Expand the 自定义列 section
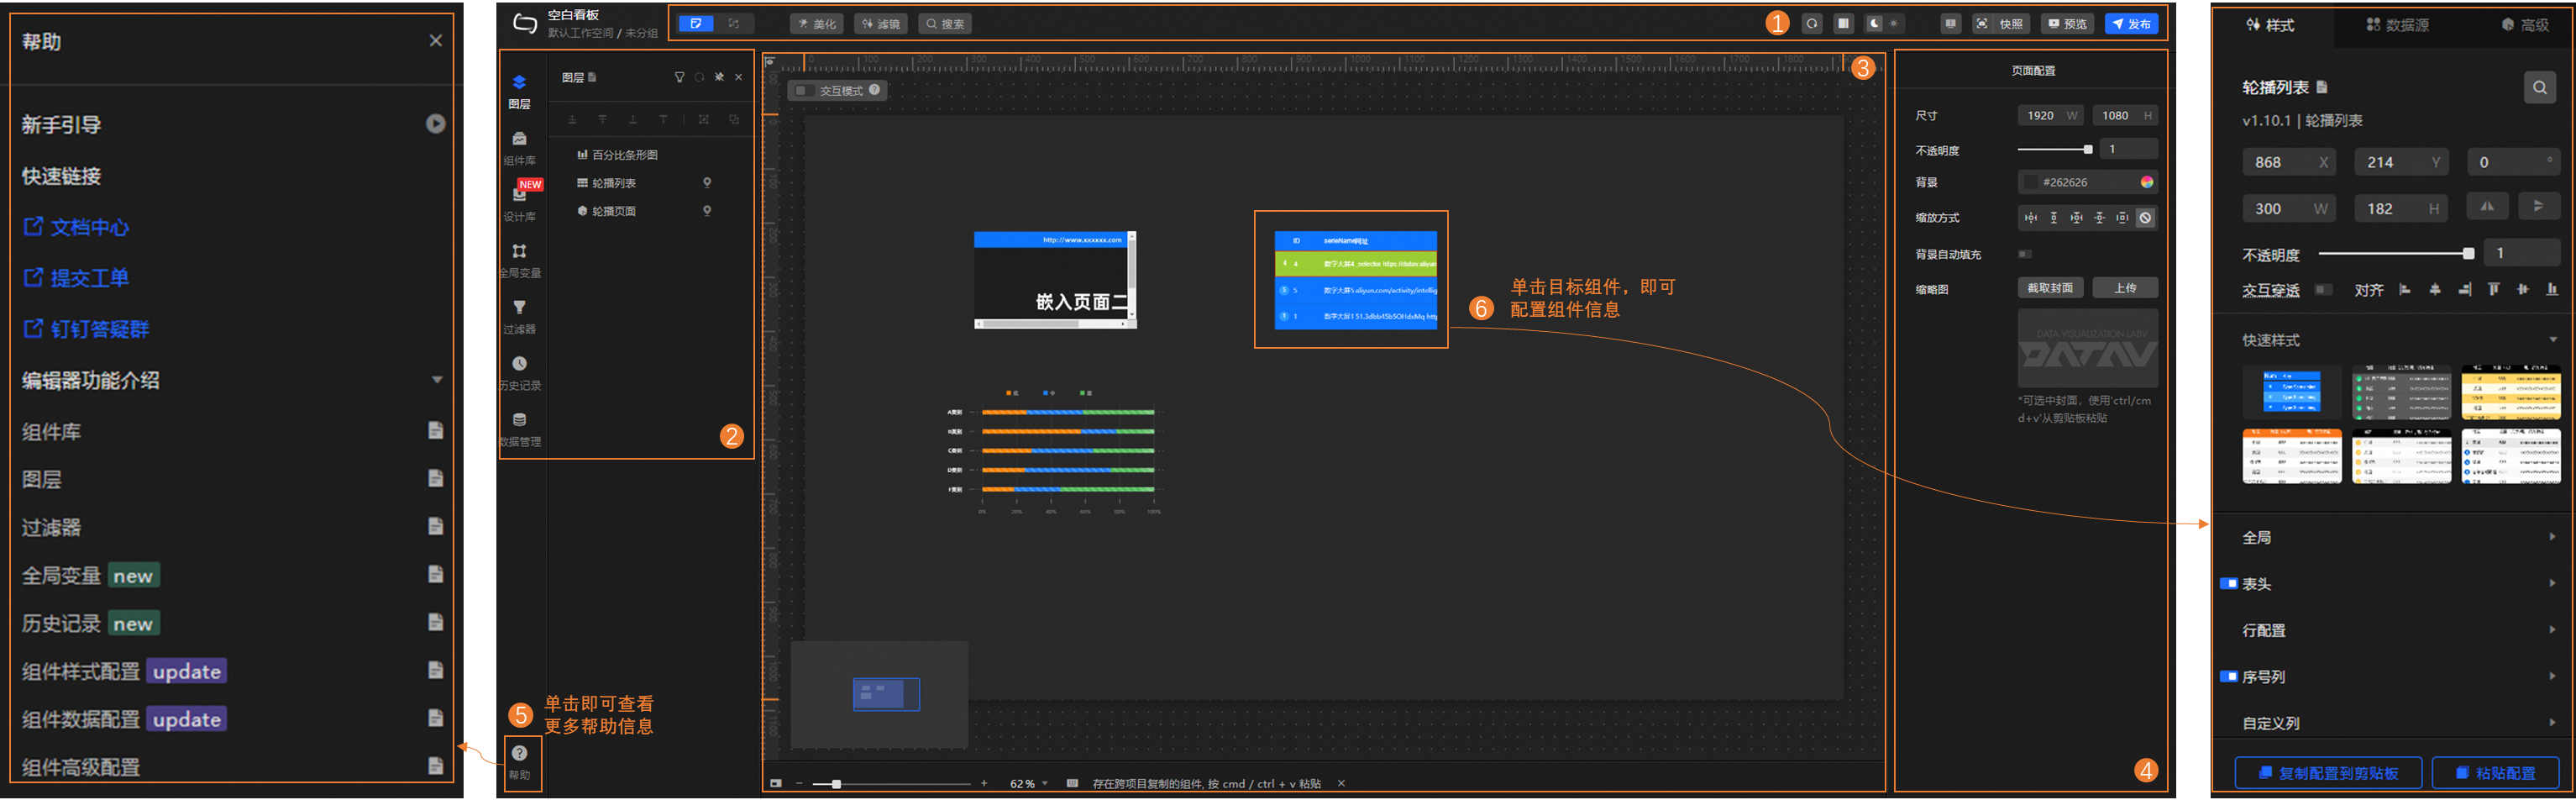 [2552, 723]
